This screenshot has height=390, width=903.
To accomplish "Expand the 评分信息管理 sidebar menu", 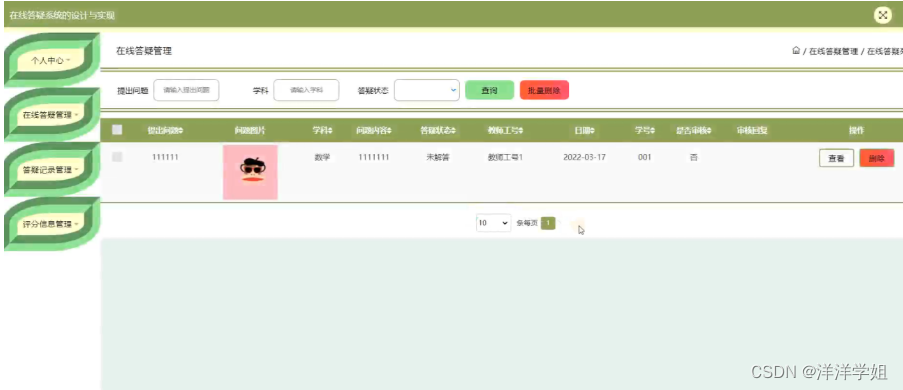I will [x=51, y=224].
